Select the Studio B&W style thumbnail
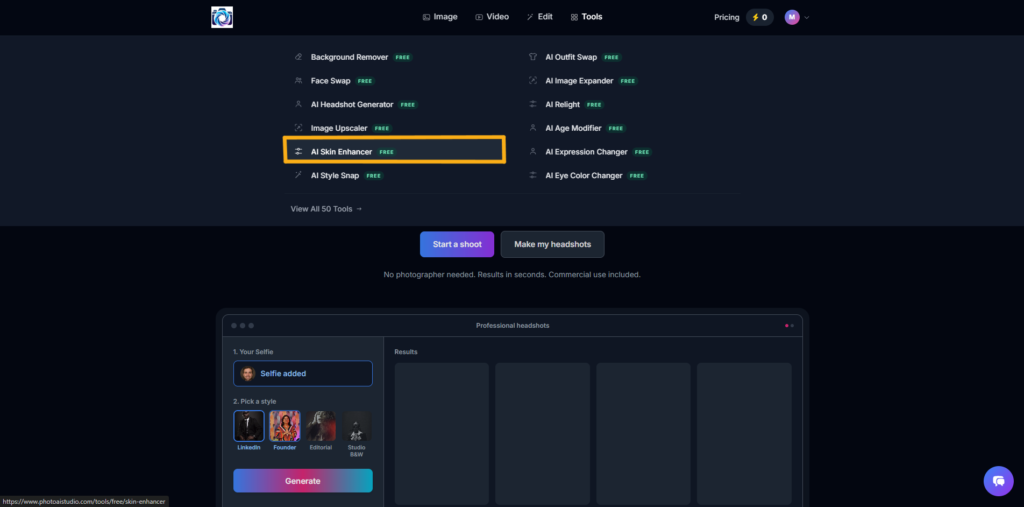The width and height of the screenshot is (1024, 507). [x=357, y=426]
